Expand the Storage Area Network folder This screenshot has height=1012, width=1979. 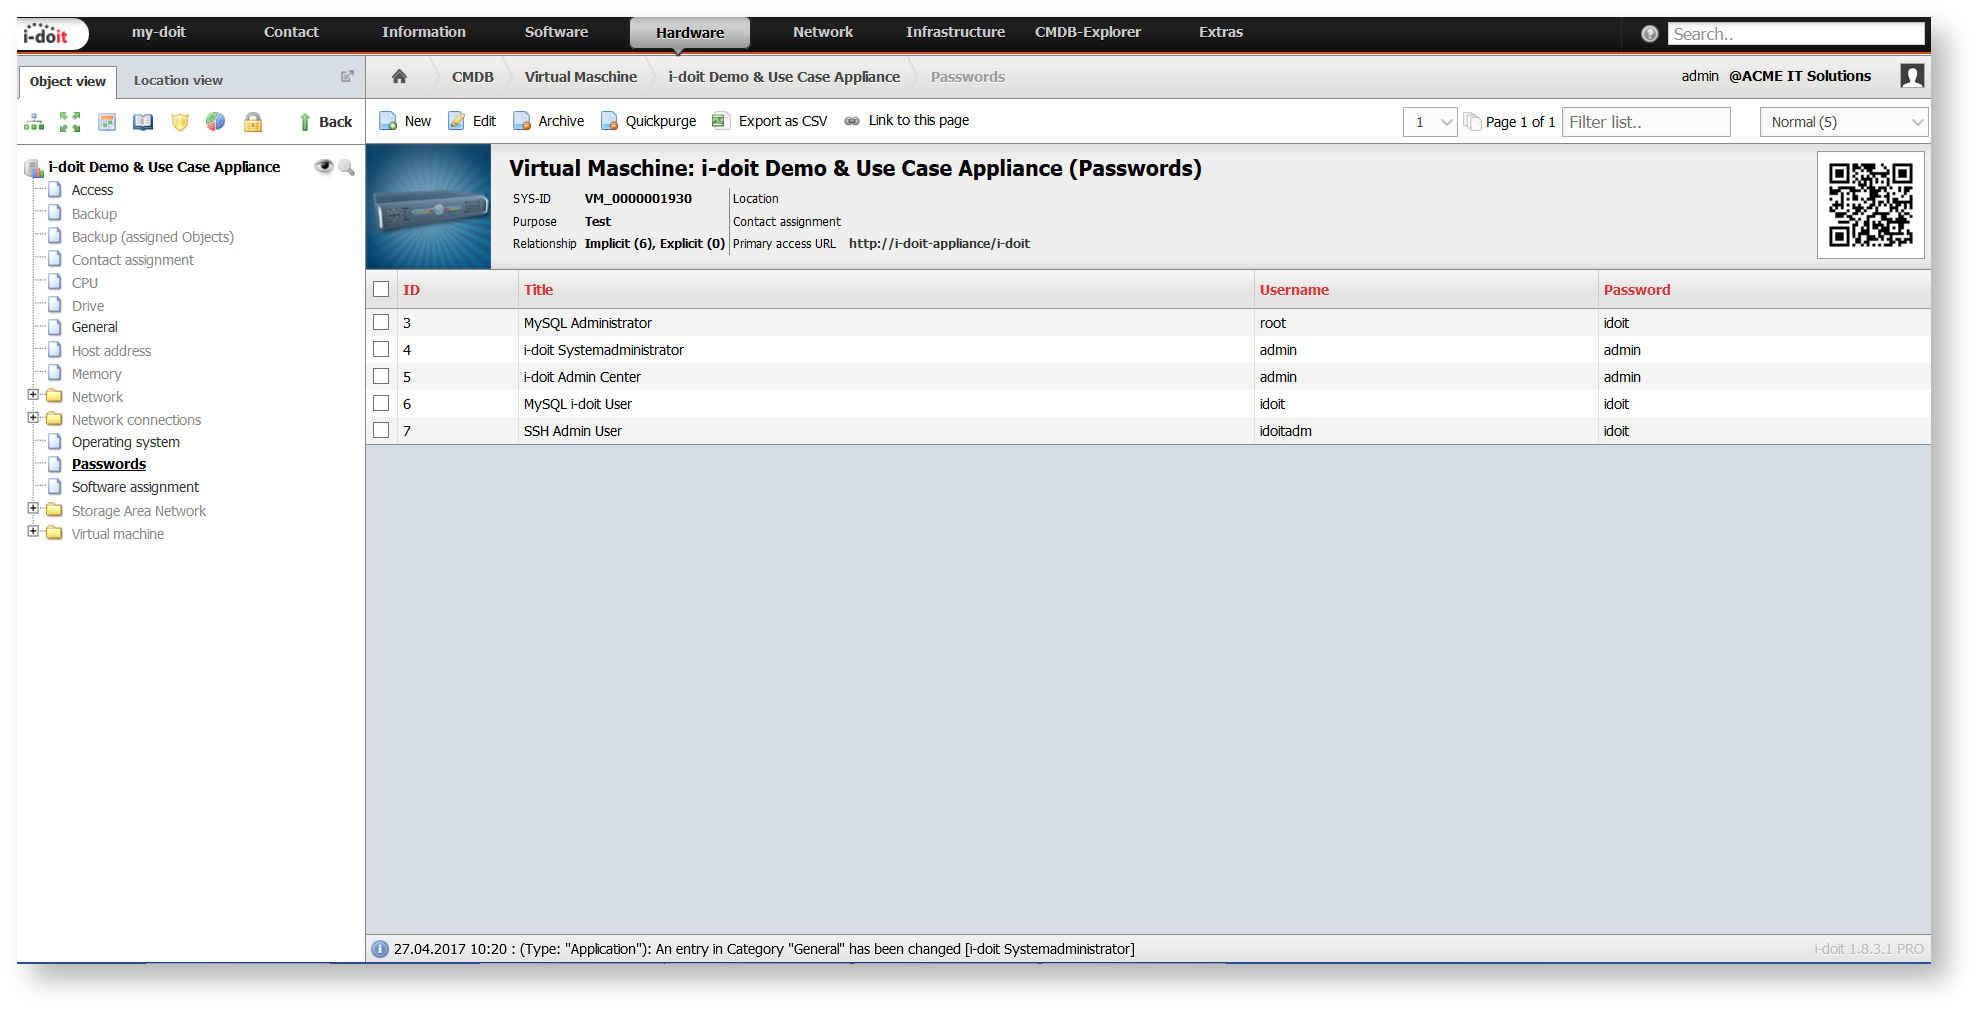point(33,509)
